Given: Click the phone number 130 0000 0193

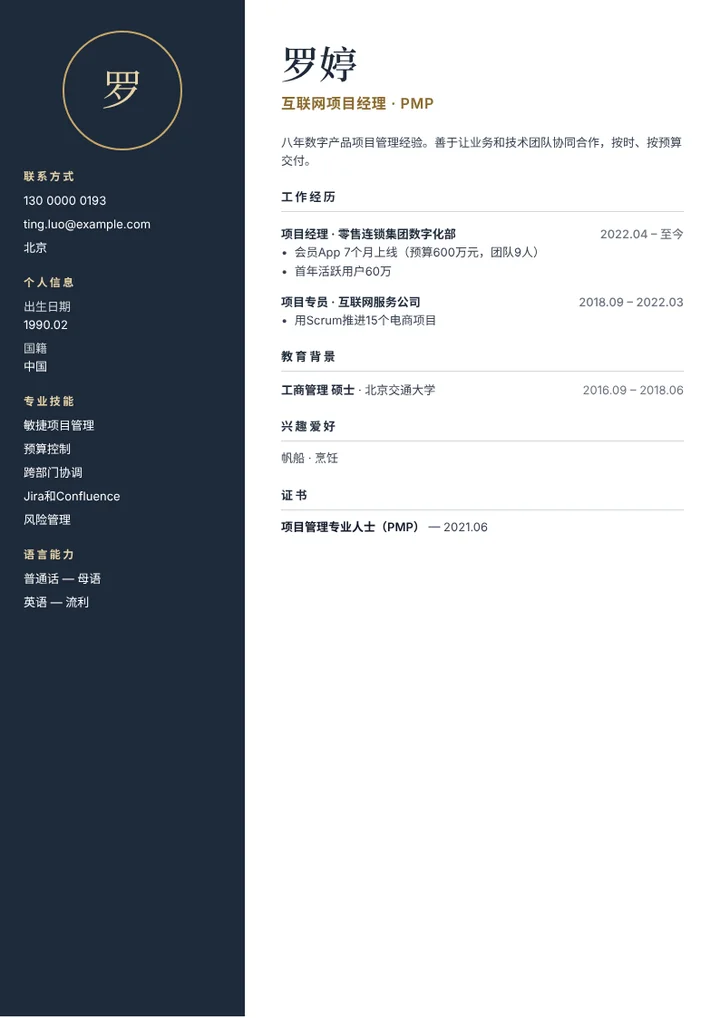Looking at the screenshot, I should coord(65,201).
